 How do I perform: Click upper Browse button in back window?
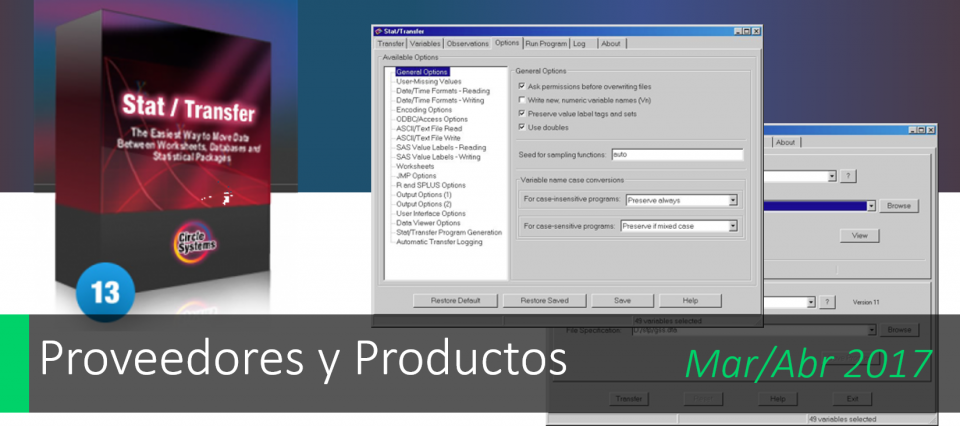pyautogui.click(x=899, y=206)
